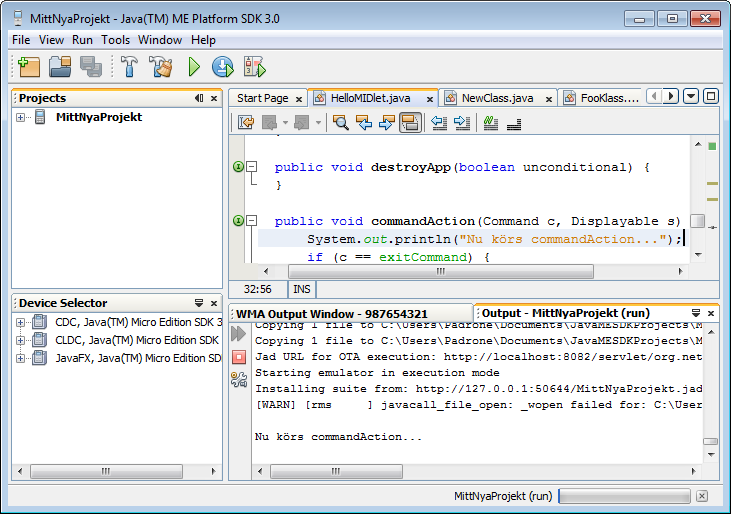The image size is (731, 514).
Task: Click the MittNyaProjekt run progress bar
Action: tap(625, 496)
